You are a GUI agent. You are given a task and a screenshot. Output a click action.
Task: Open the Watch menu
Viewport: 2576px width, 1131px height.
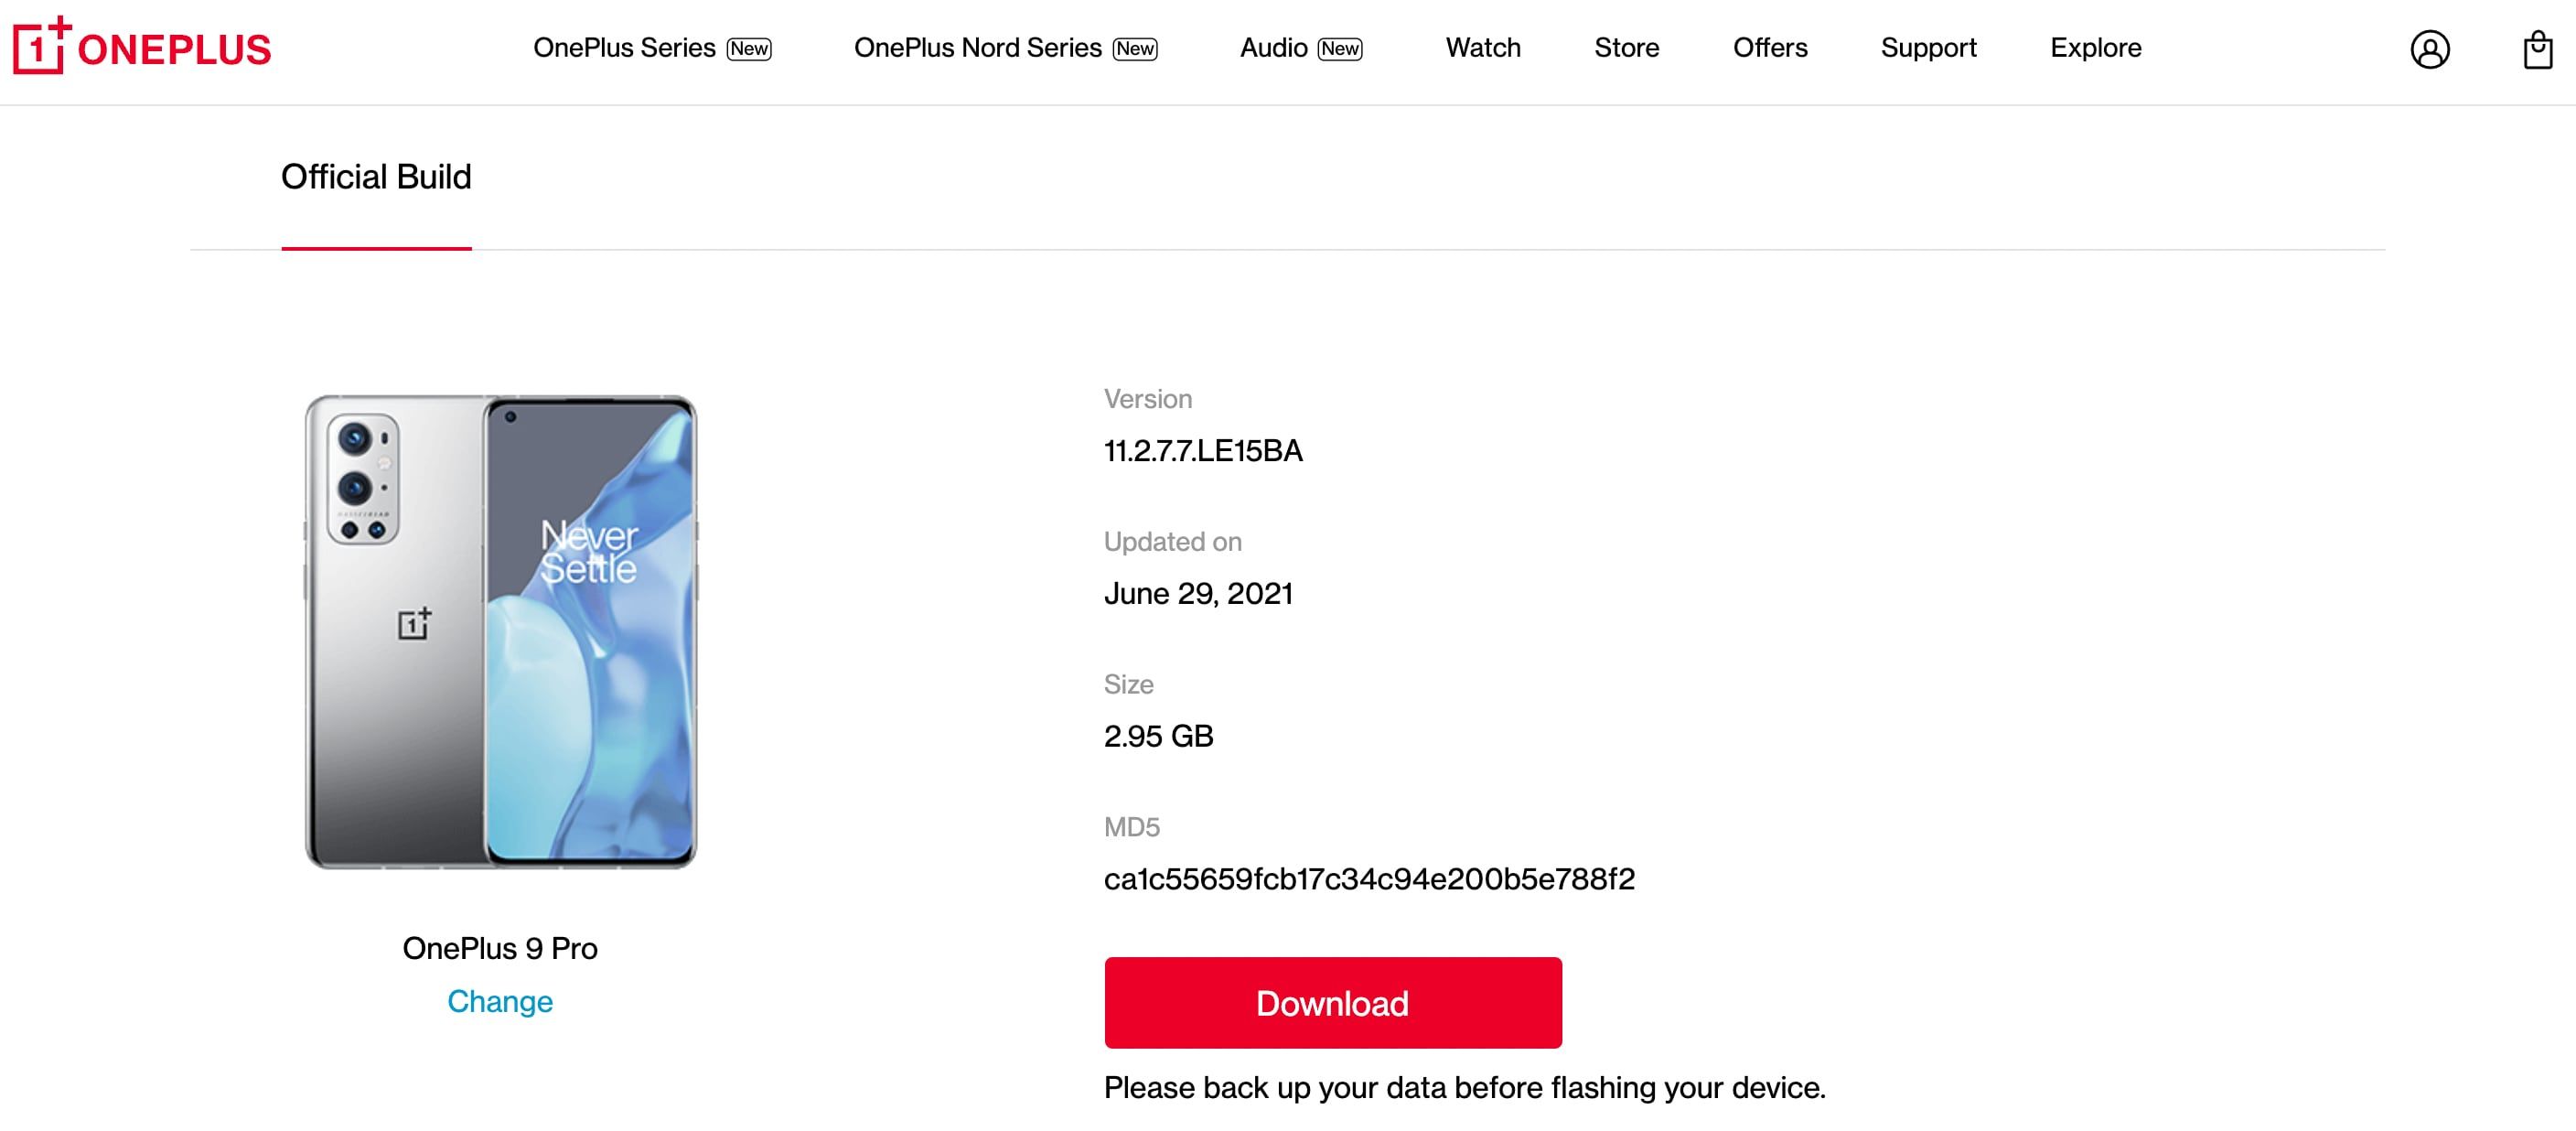1483,47
